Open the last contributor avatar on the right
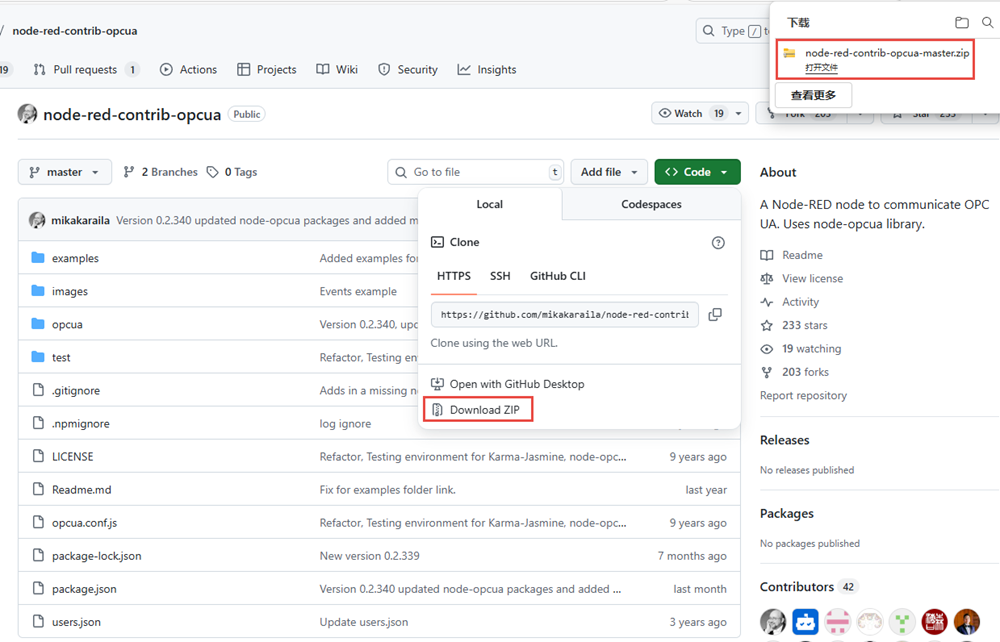Image resolution: width=1000 pixels, height=642 pixels. click(x=967, y=622)
